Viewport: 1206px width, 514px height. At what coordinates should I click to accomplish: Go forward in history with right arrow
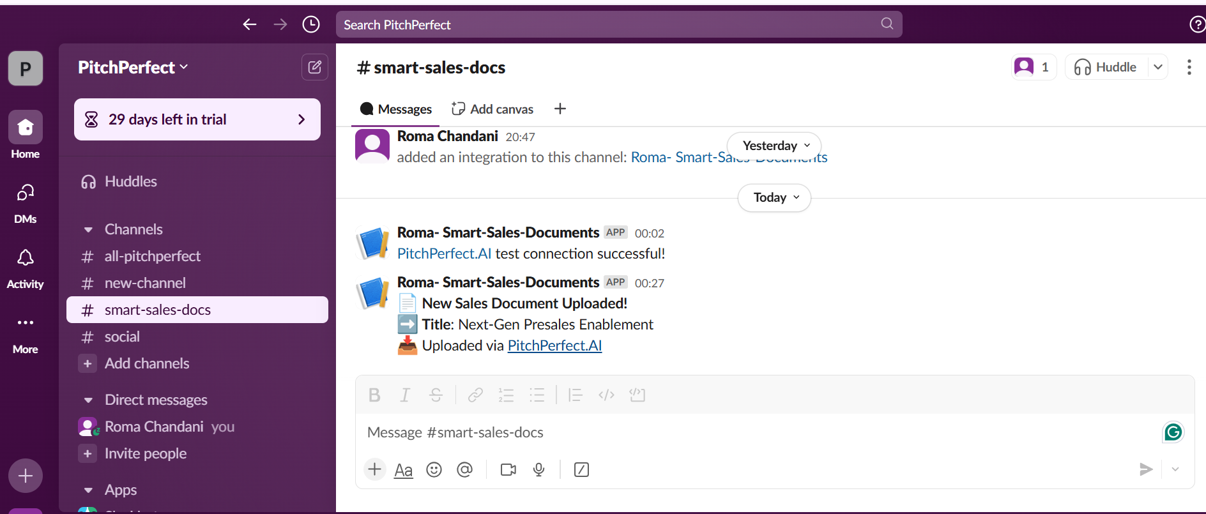280,24
